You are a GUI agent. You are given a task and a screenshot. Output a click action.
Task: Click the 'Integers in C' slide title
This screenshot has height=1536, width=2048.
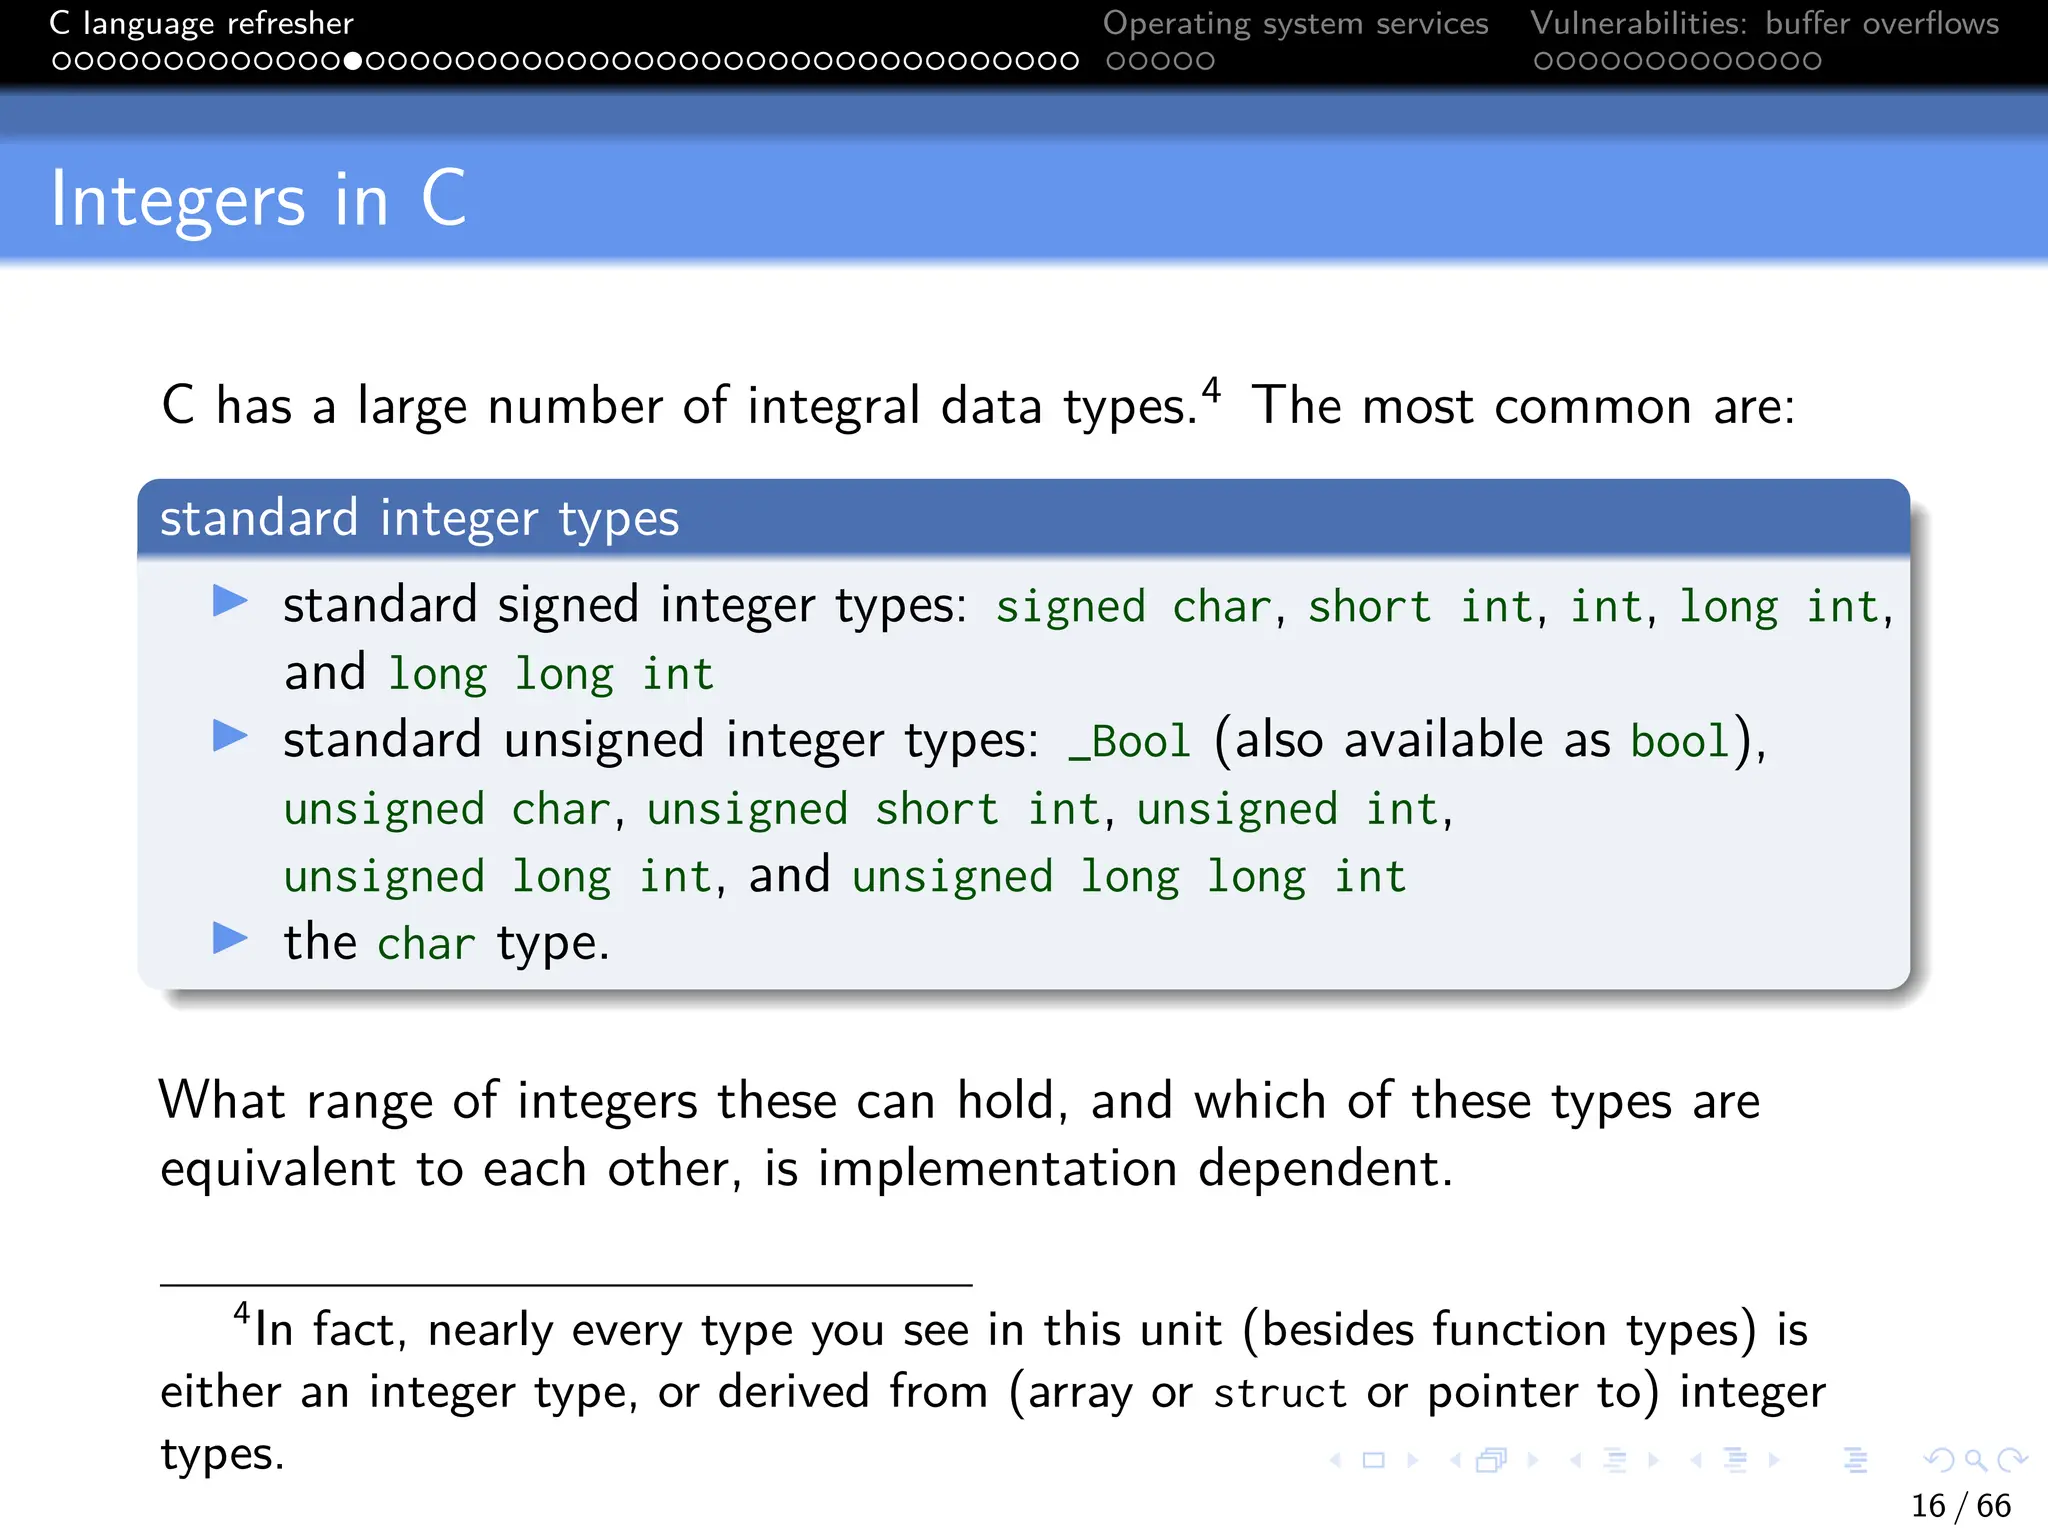click(259, 200)
